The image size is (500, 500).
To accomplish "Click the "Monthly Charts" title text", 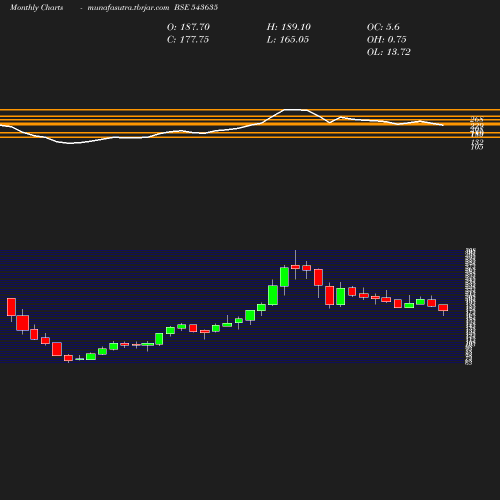I will pyautogui.click(x=36, y=7).
